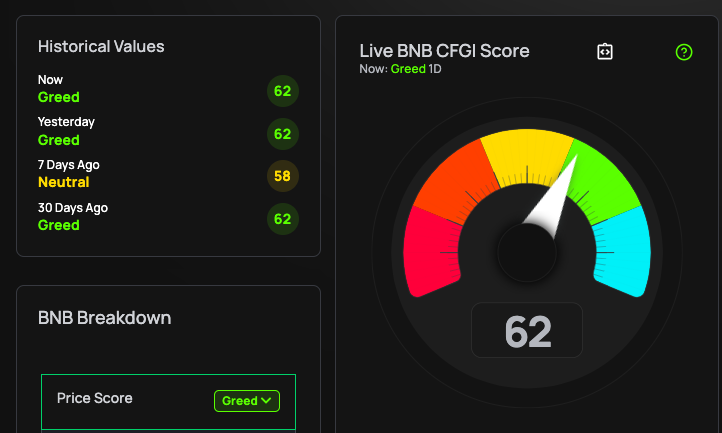Click the Now score badge in Historical Values
Viewport: 722px width, 433px height.
(x=283, y=92)
